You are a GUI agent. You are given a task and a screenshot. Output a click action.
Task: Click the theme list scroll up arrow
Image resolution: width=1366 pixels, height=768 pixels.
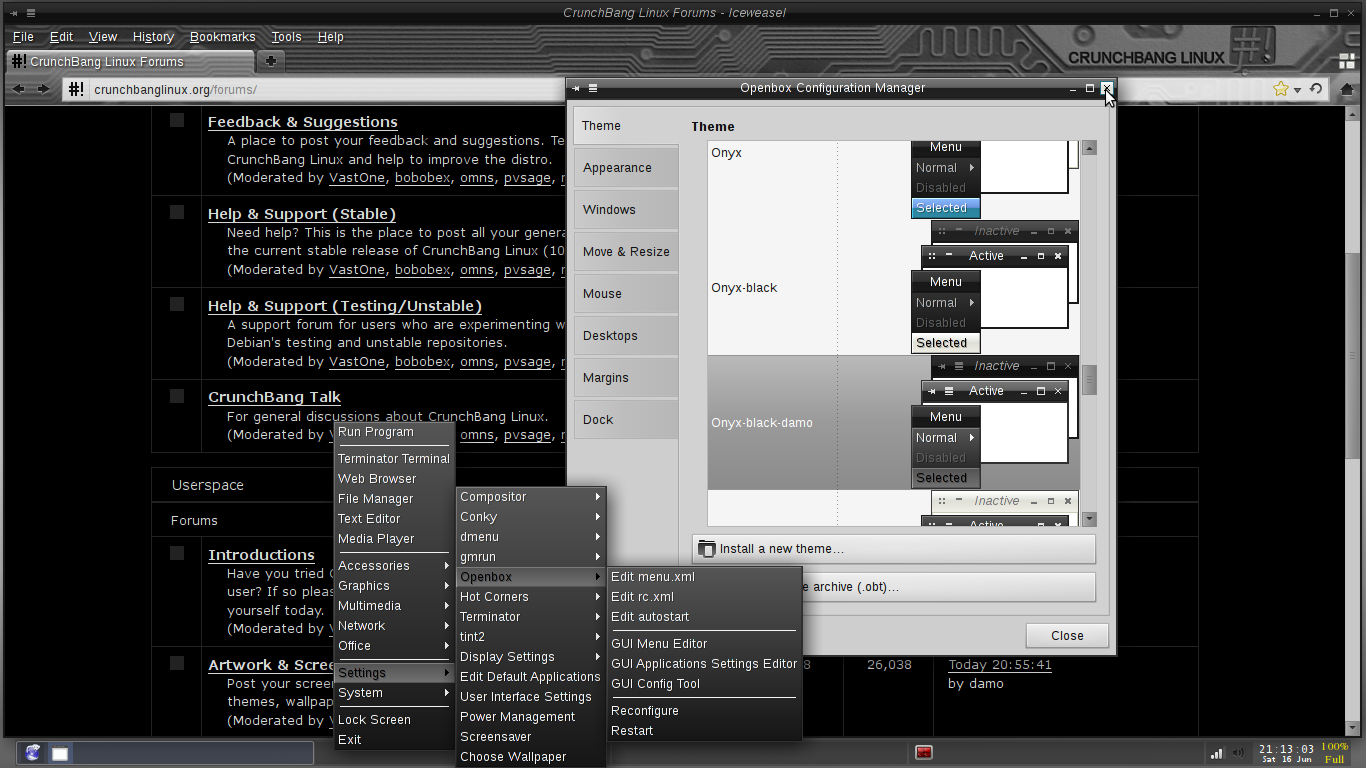1090,148
